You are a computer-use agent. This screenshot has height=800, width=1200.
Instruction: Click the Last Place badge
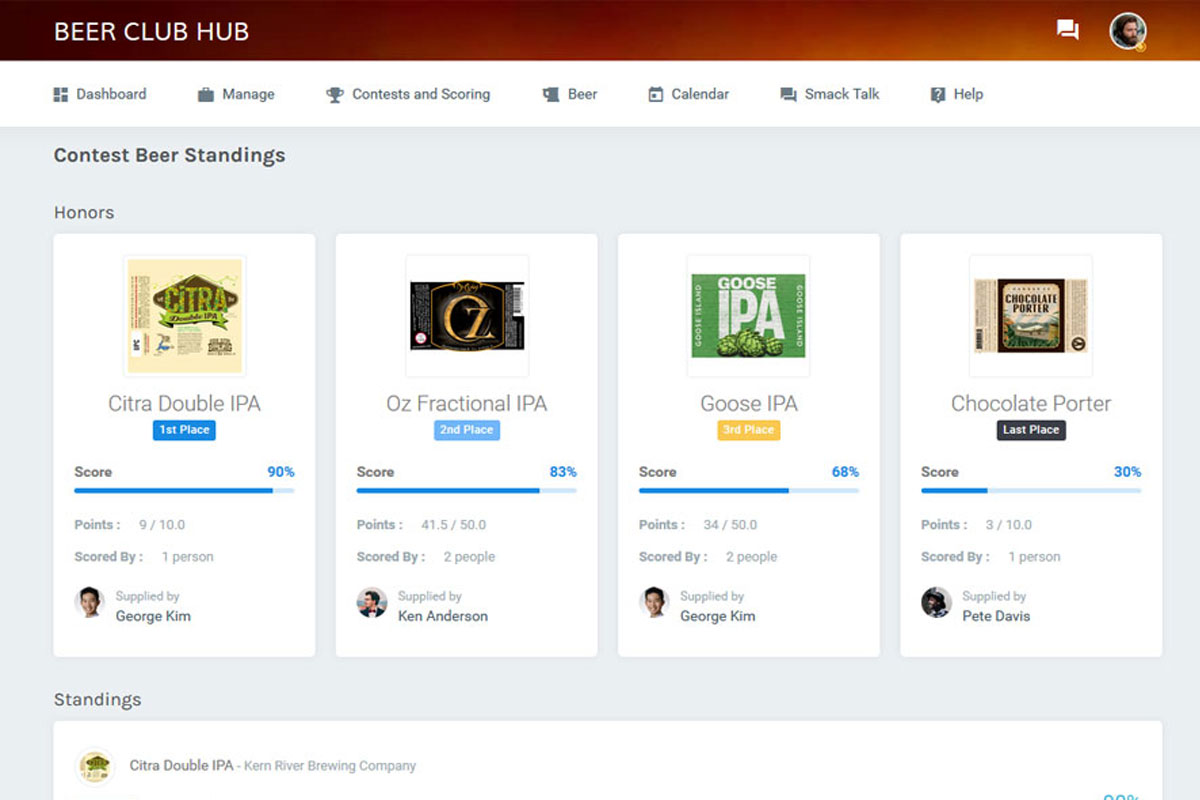(x=1031, y=430)
